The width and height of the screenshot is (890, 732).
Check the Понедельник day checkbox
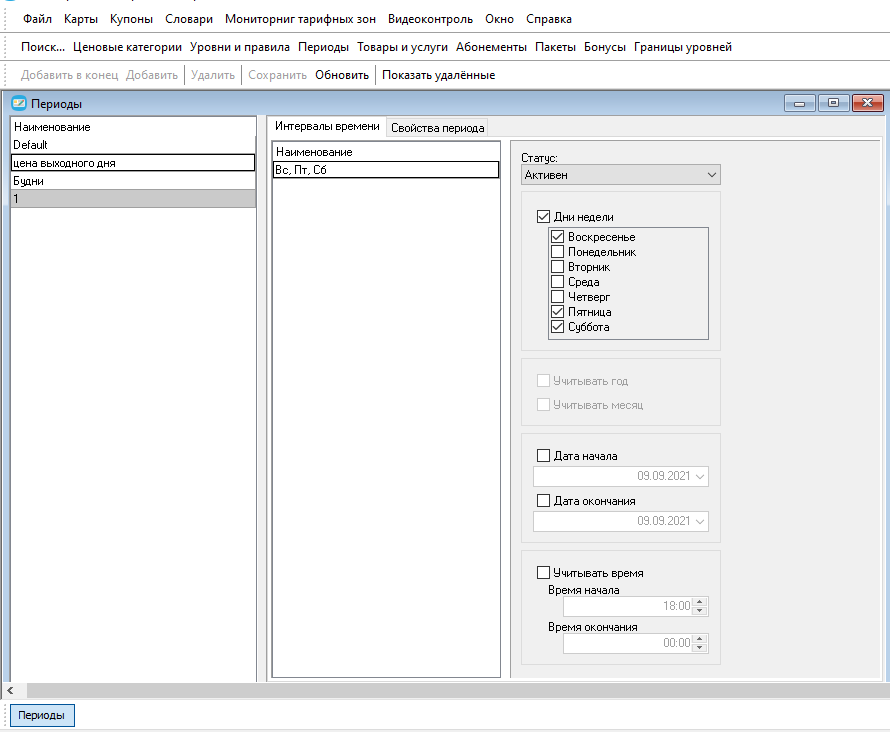tap(557, 252)
